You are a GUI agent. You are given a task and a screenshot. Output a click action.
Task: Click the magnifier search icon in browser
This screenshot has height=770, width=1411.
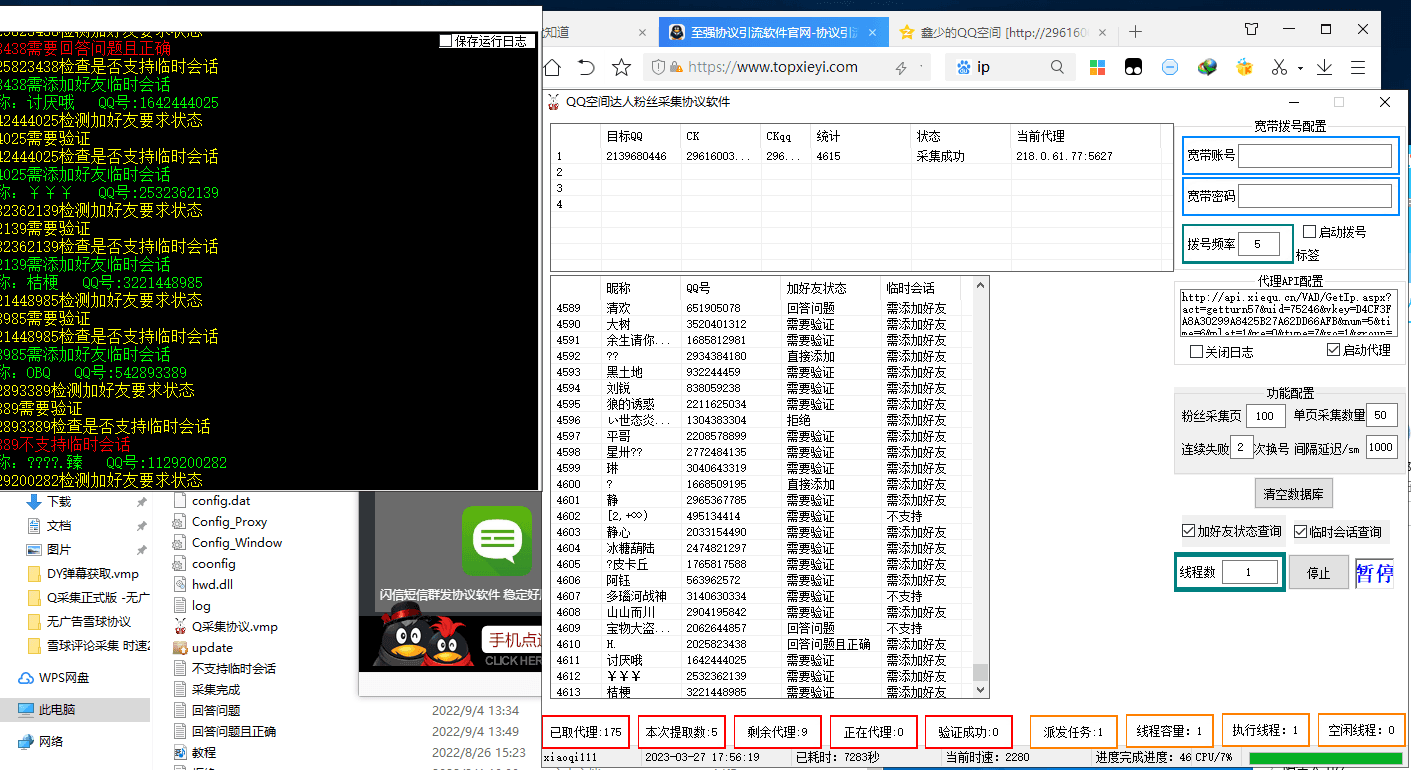click(x=1058, y=68)
